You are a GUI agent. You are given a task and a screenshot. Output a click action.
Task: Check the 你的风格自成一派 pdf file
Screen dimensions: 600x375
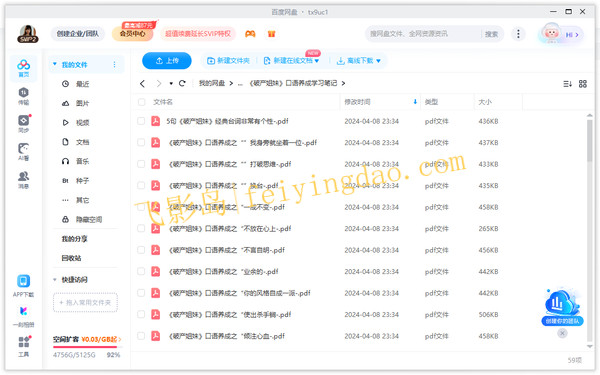141,293
